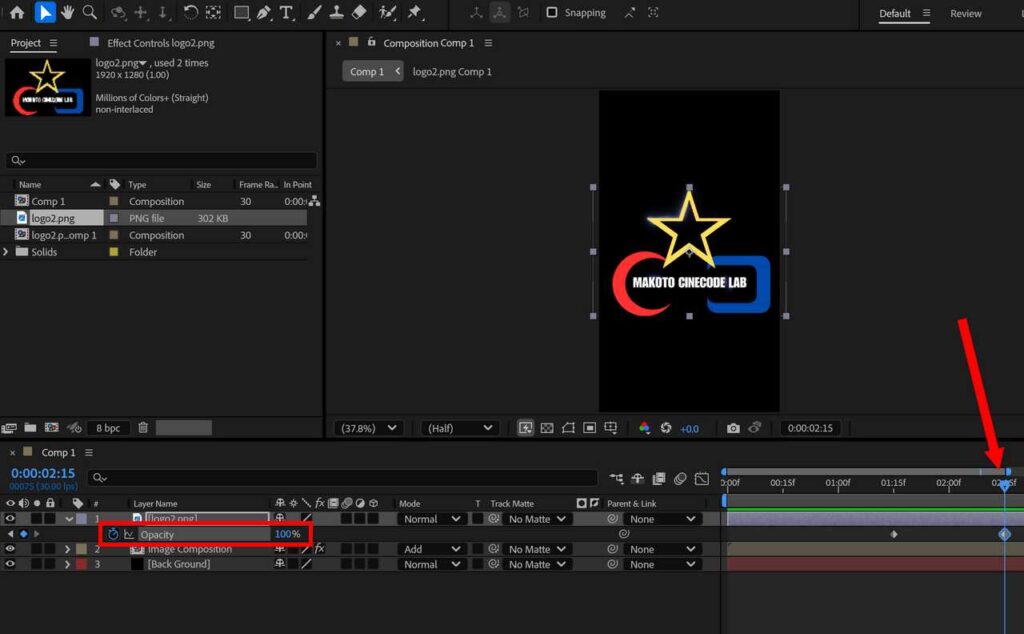Take a snapshot with camera icon
This screenshot has height=634, width=1024.
pyautogui.click(x=733, y=428)
